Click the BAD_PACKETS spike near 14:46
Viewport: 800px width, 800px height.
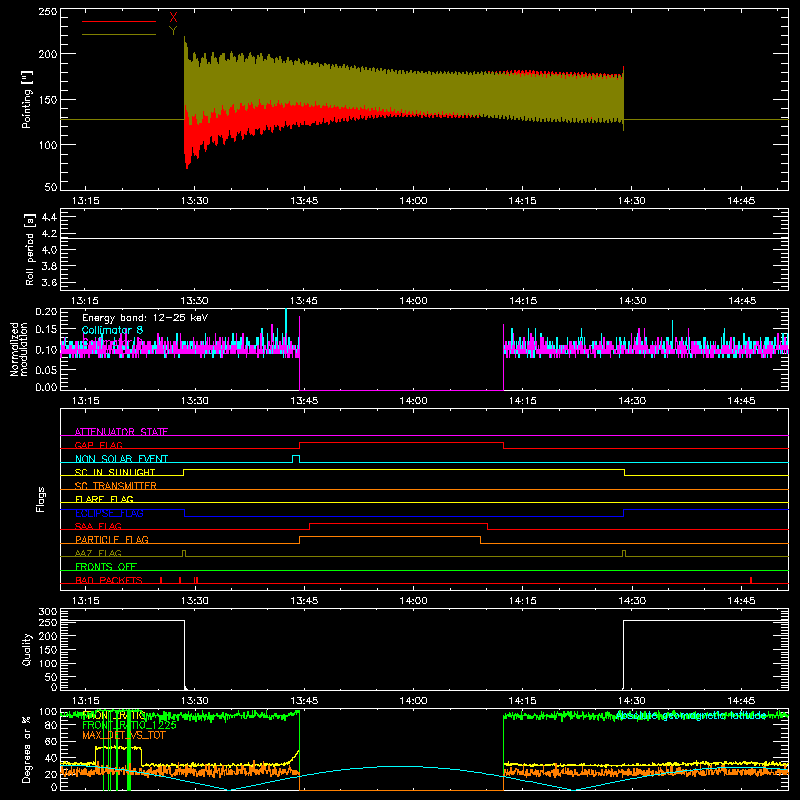pyautogui.click(x=751, y=580)
